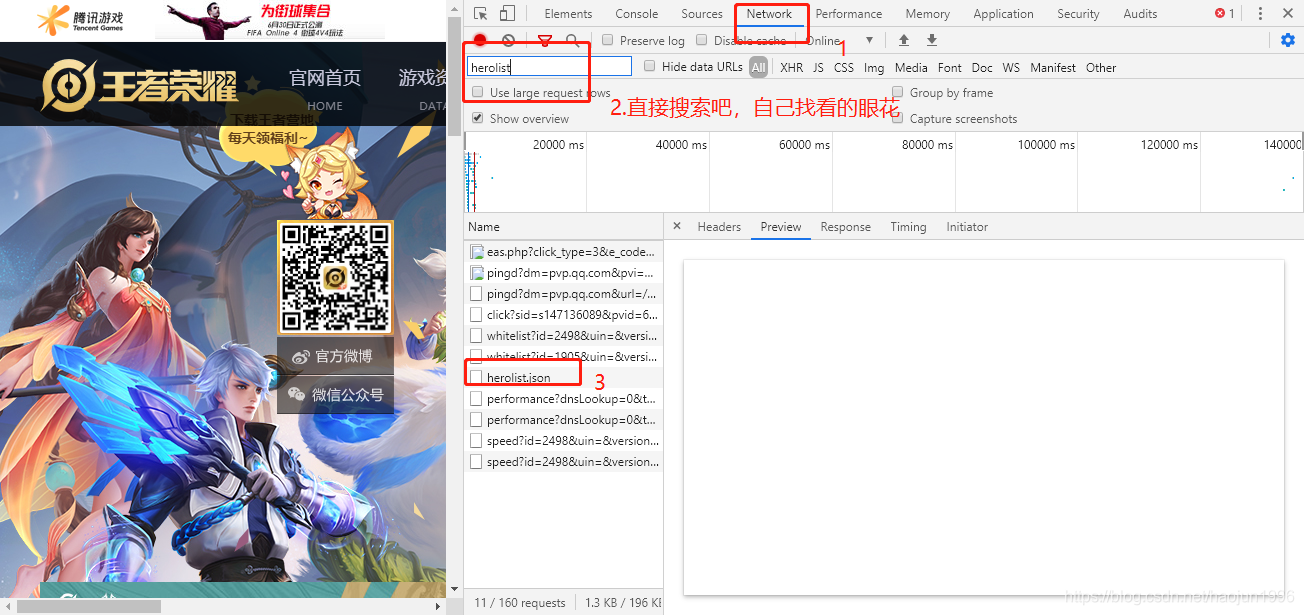
Task: Open the Application tab
Action: [x=1003, y=14]
